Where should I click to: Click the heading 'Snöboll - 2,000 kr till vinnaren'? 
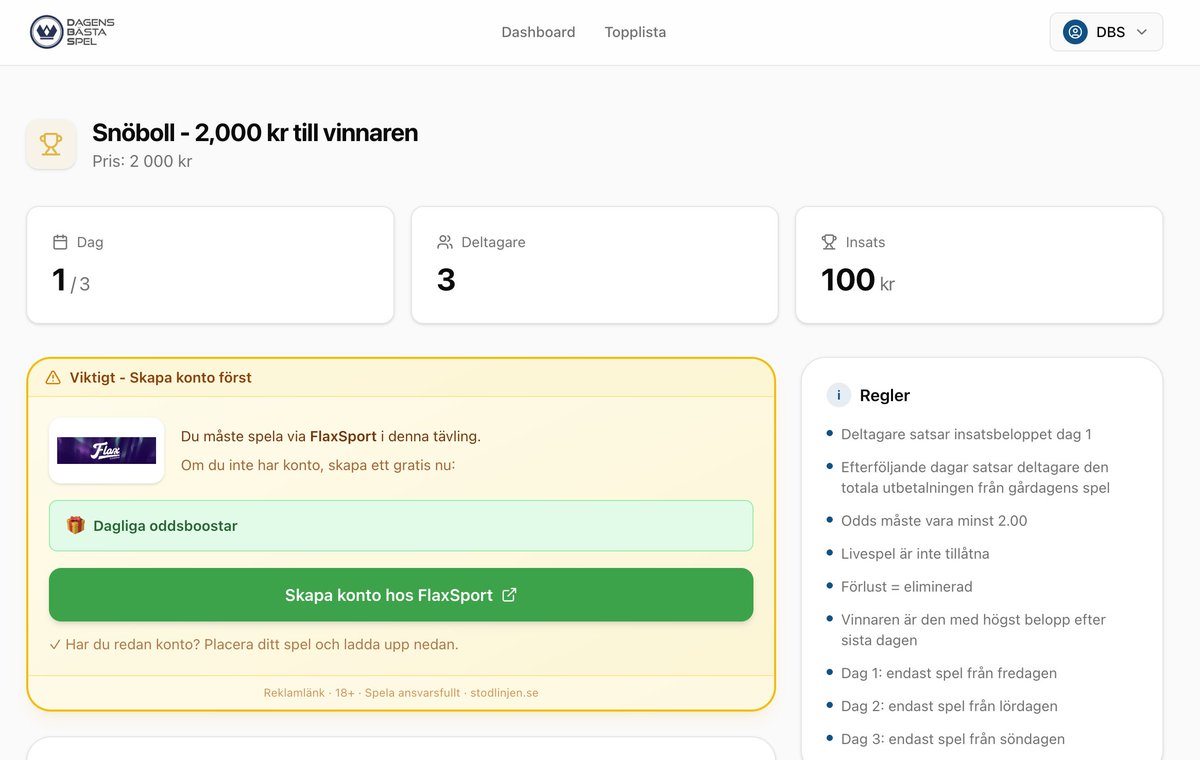coord(255,132)
